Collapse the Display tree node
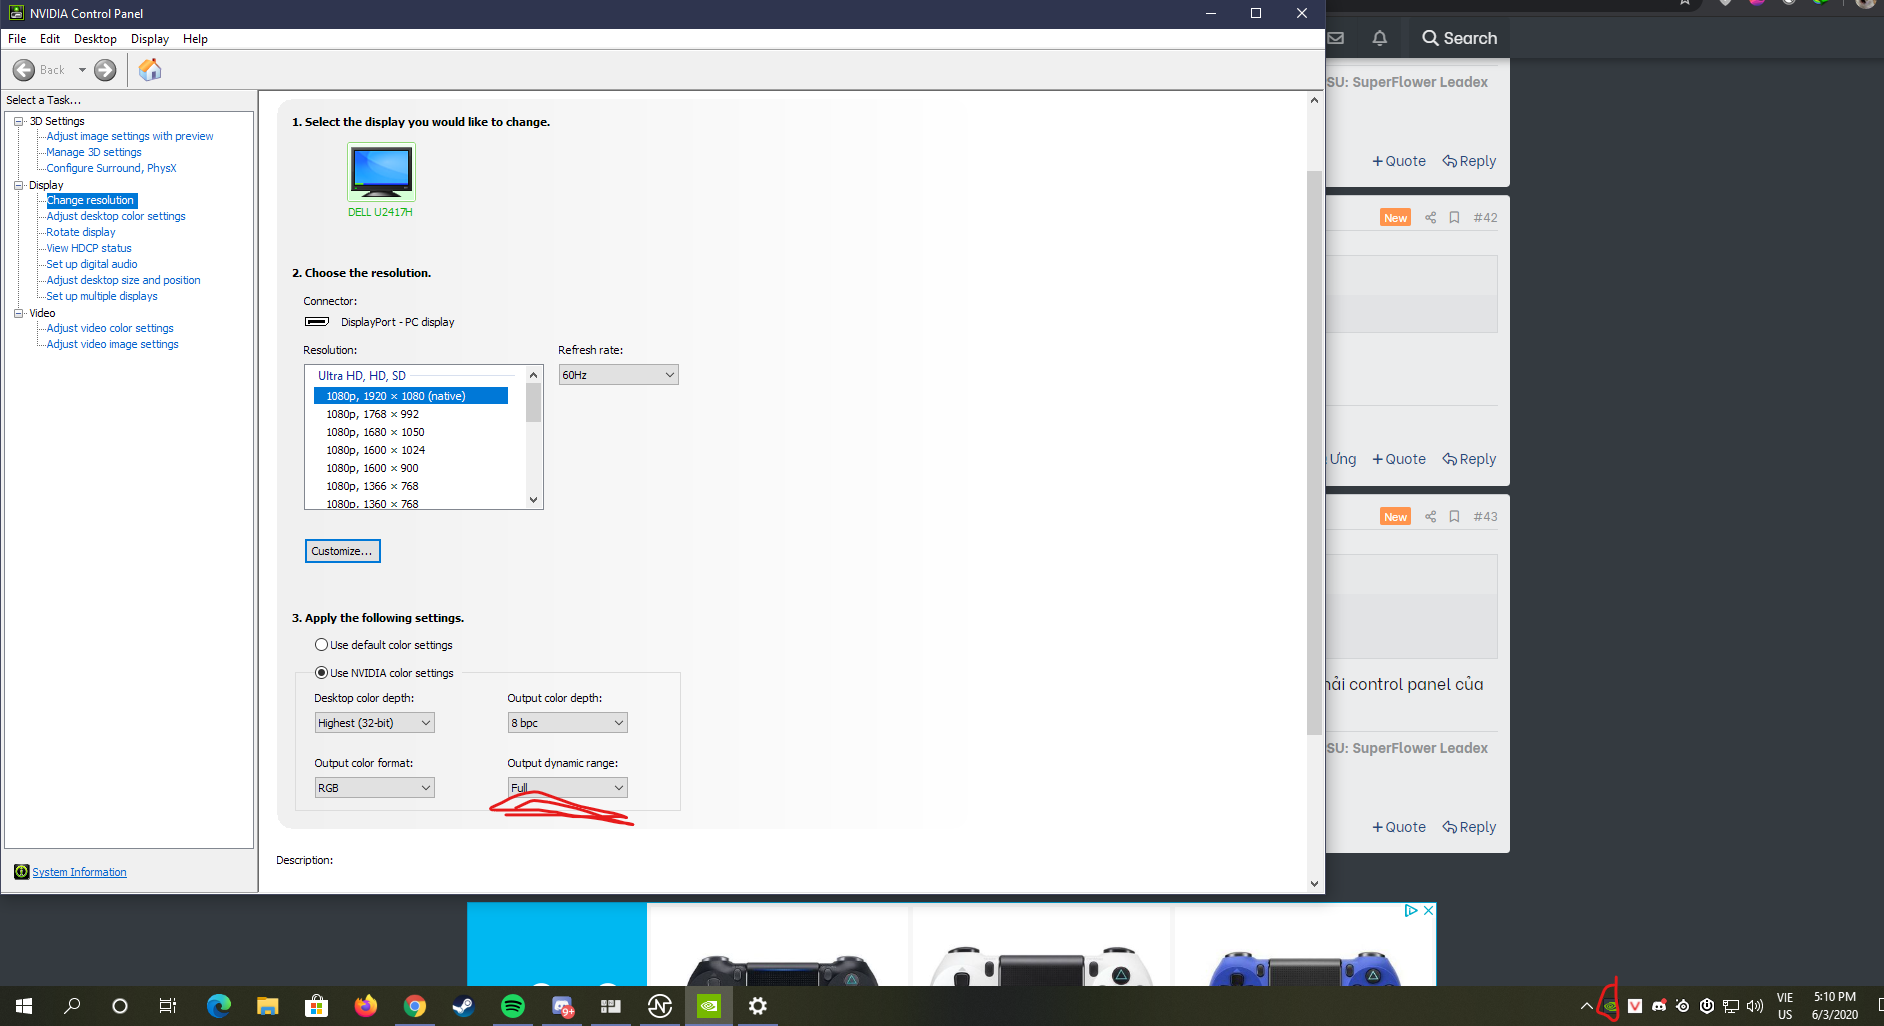Image resolution: width=1884 pixels, height=1026 pixels. pos(18,185)
